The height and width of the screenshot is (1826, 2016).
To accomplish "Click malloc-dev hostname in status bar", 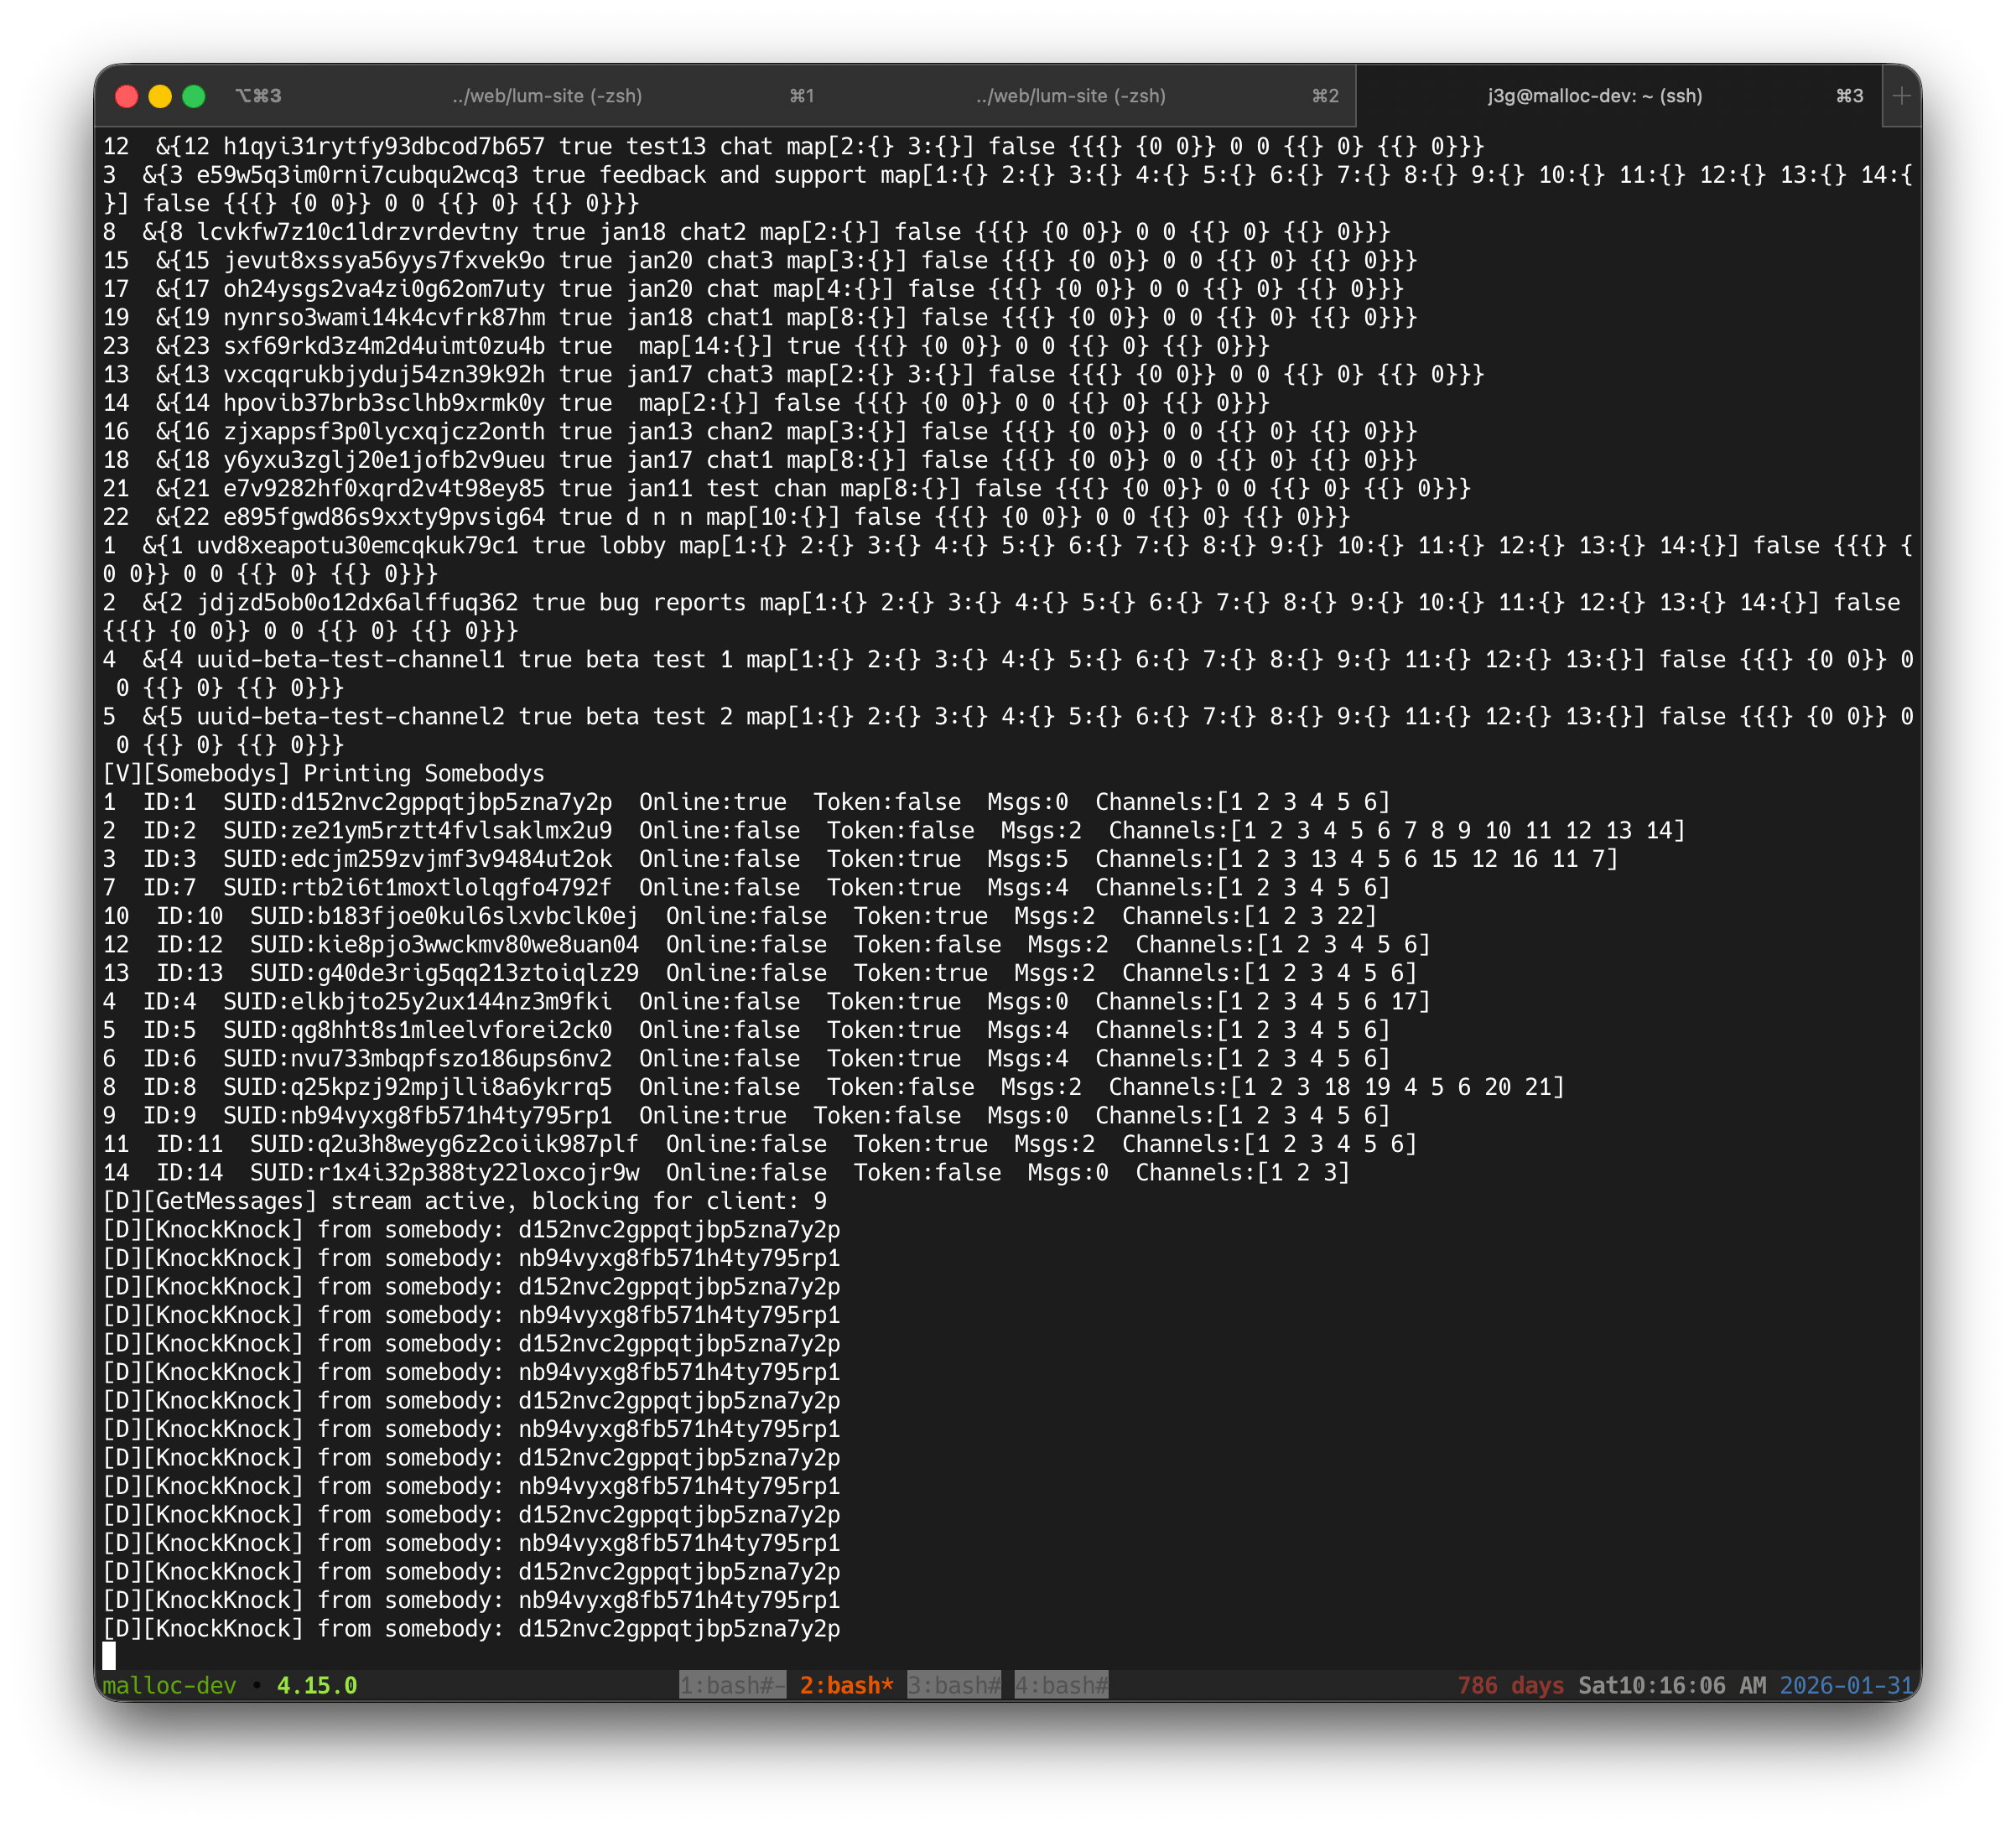I will [x=169, y=1685].
